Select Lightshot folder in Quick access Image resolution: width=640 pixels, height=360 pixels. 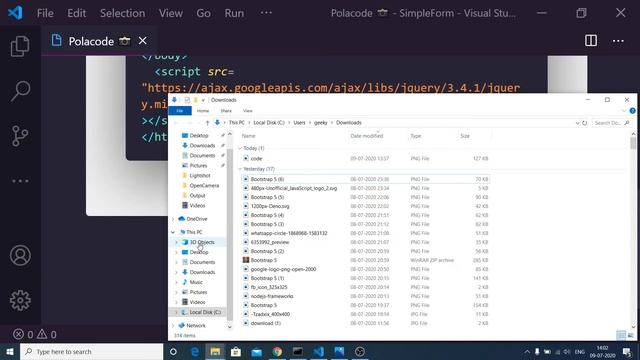(x=200, y=176)
